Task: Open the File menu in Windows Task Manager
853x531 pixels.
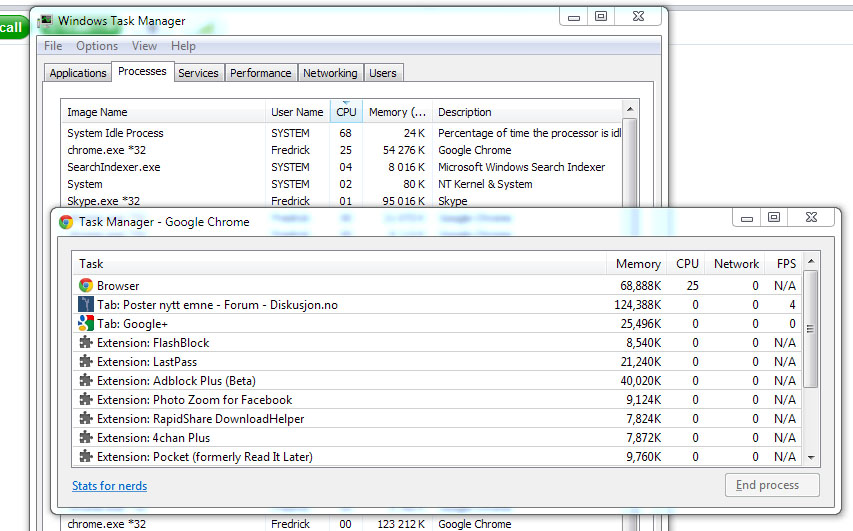Action: [x=53, y=46]
